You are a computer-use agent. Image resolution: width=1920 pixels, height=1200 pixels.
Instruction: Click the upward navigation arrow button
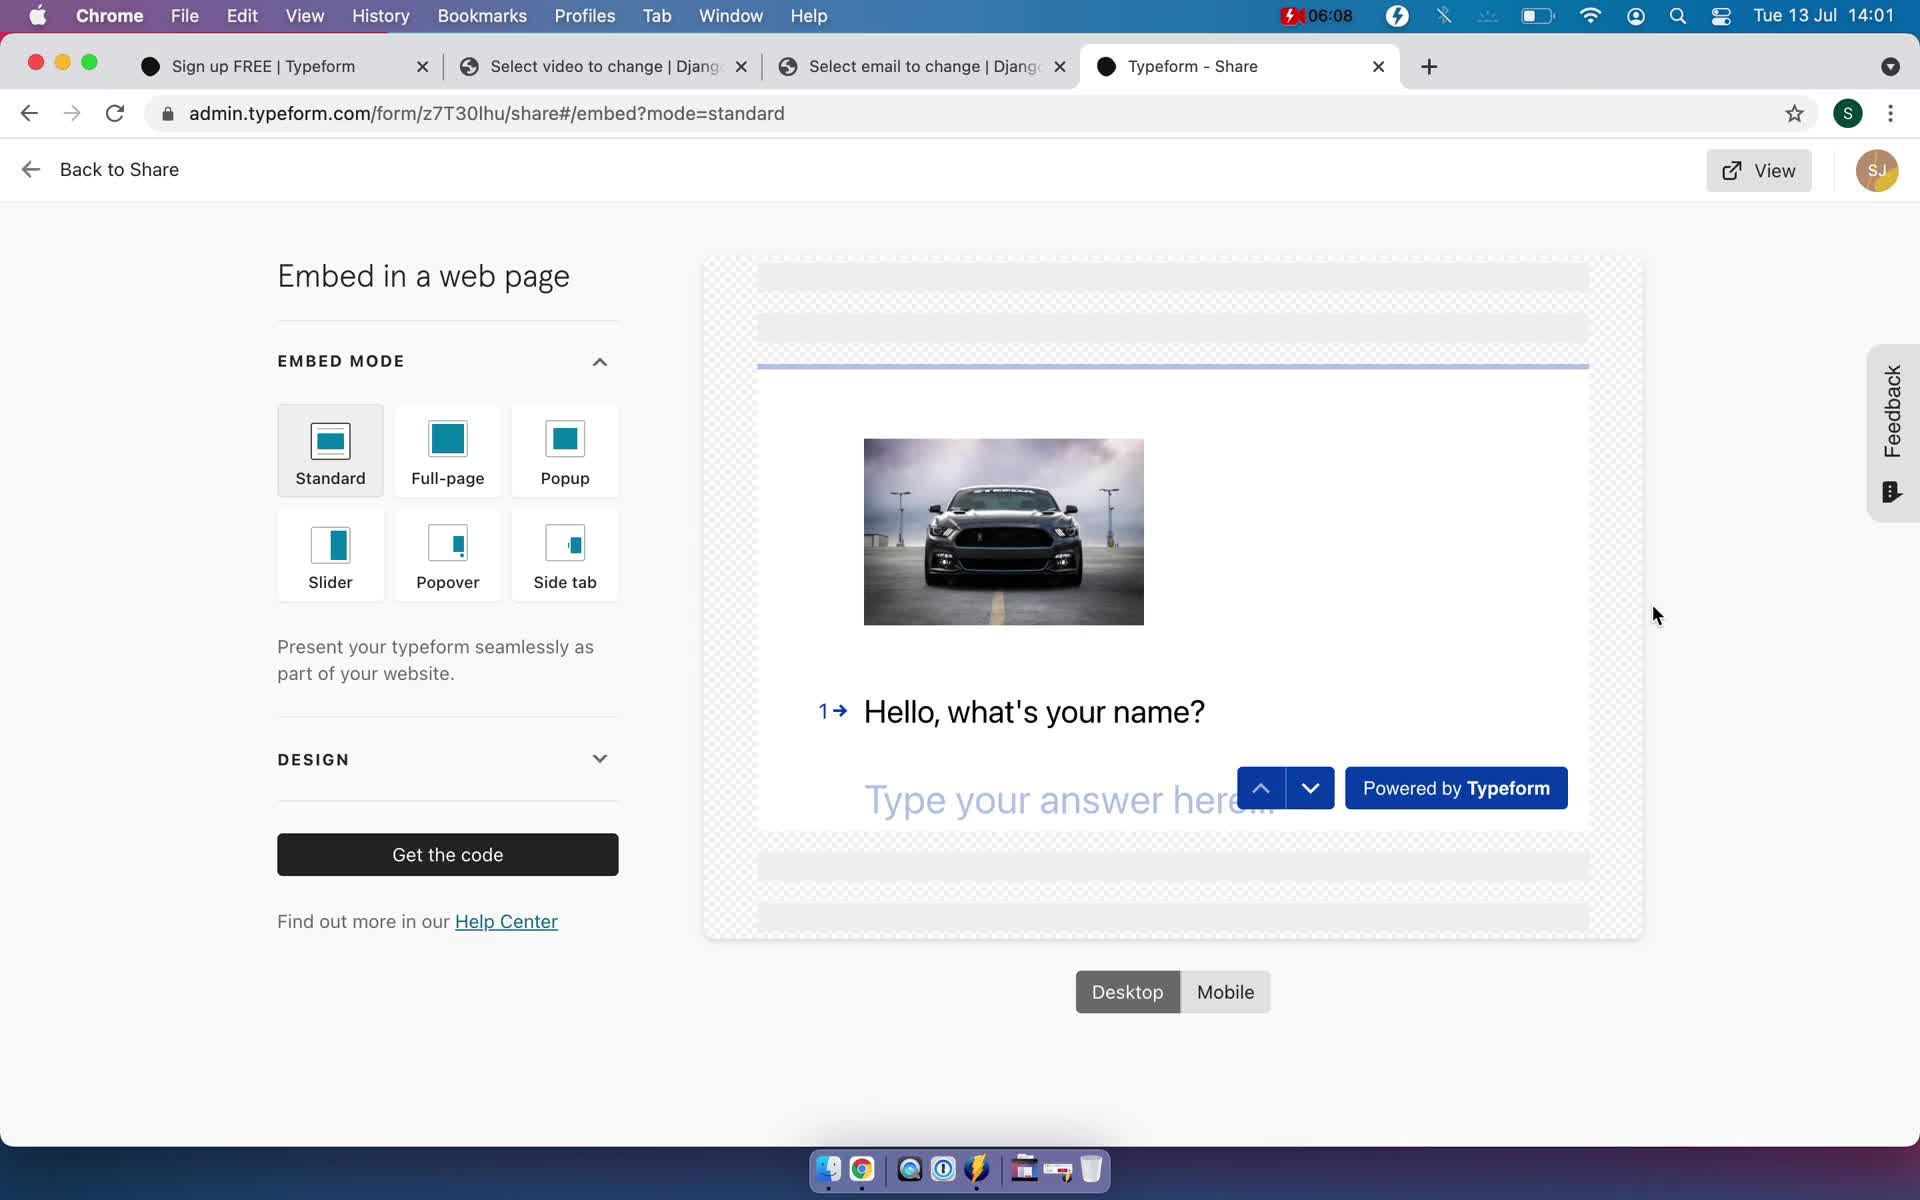coord(1259,788)
